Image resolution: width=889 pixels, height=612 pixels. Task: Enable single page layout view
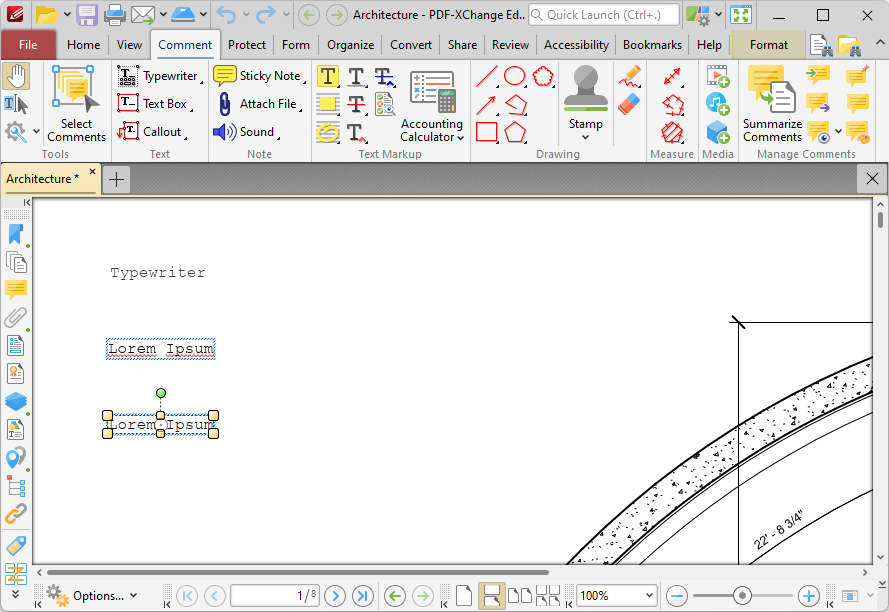[x=463, y=596]
